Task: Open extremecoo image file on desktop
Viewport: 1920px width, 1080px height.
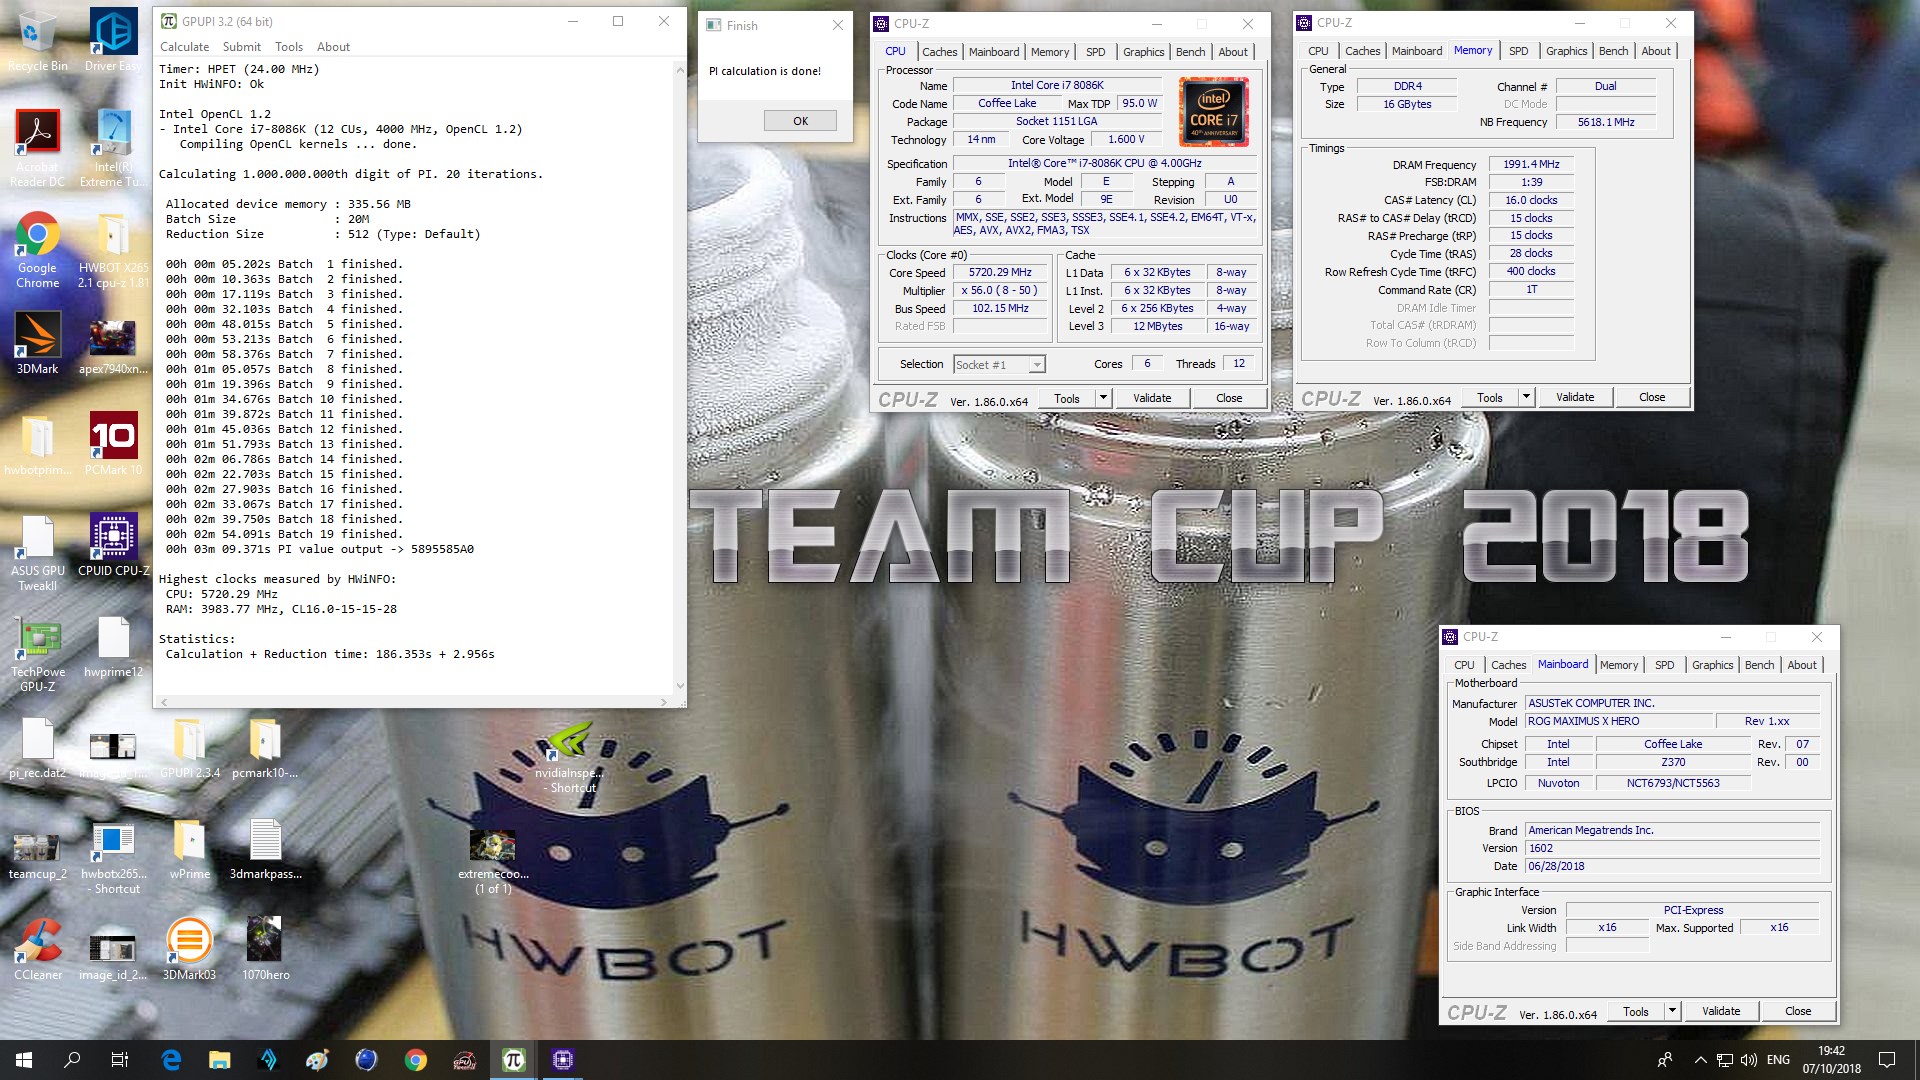Action: (x=493, y=860)
